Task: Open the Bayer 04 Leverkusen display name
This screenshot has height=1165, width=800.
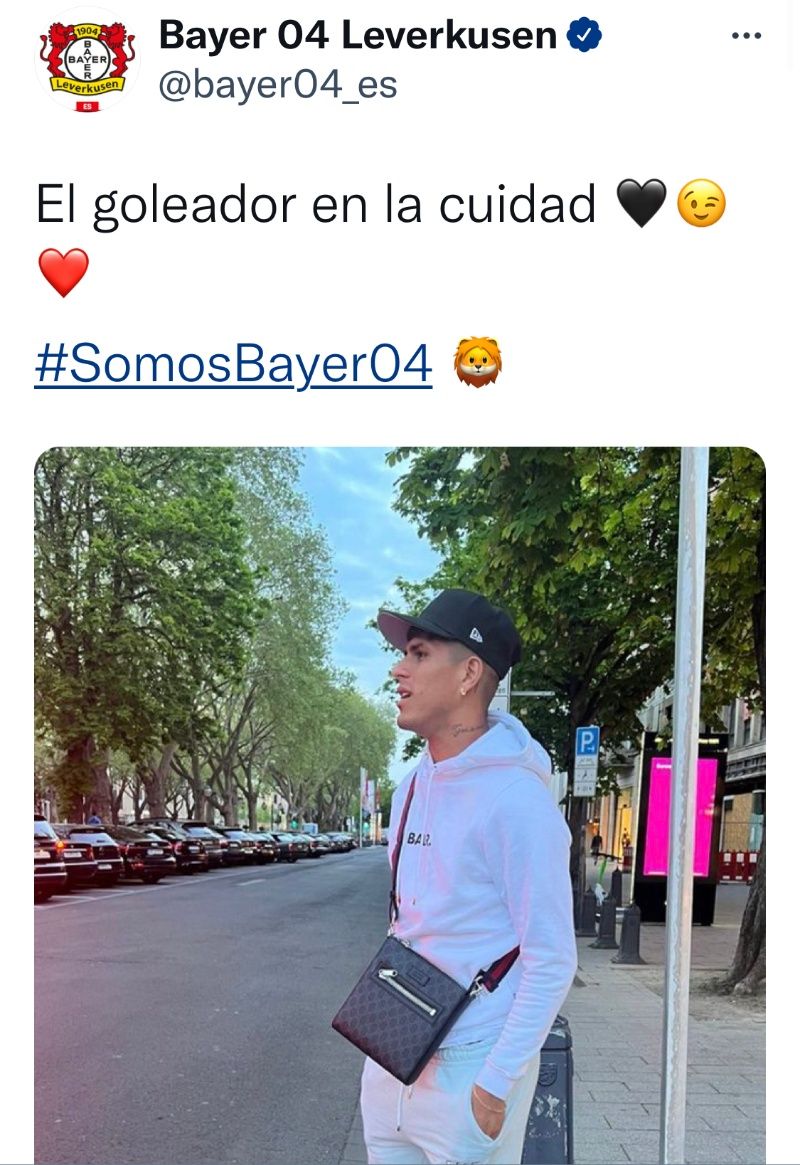Action: tap(358, 35)
